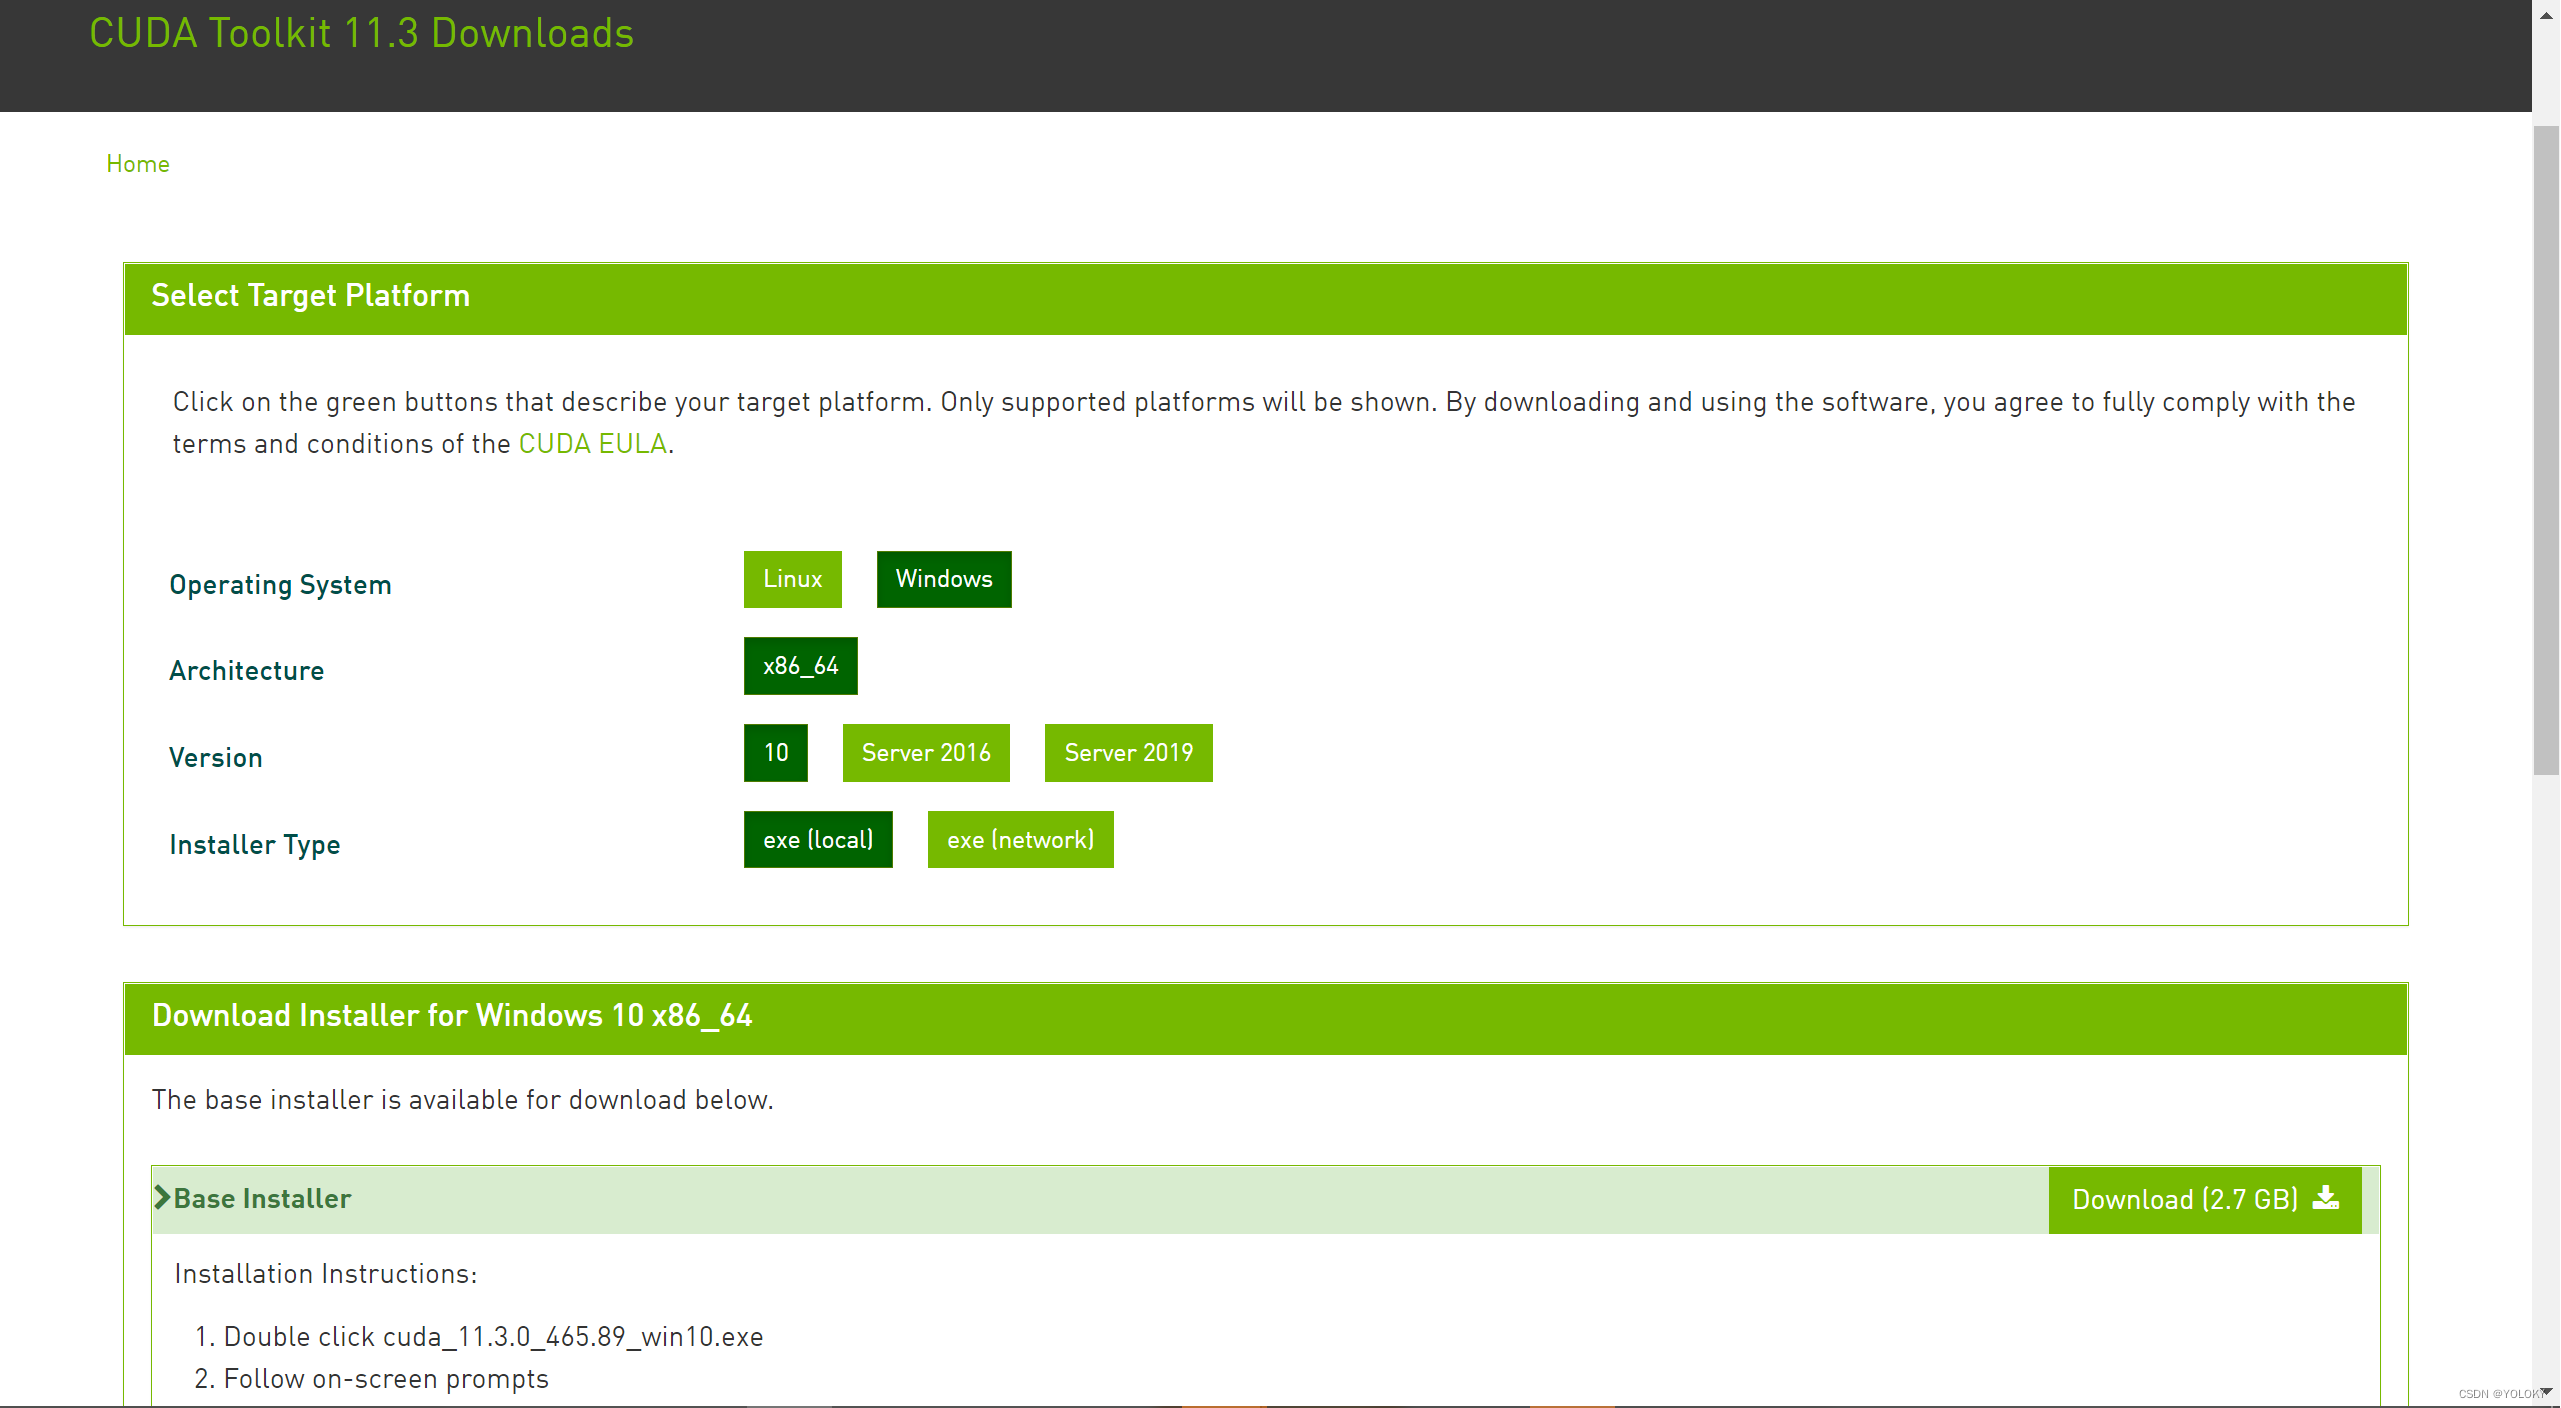Viewport: 2561px width, 1408px height.
Task: Choose the exe (network) installer type
Action: pos(1020,840)
